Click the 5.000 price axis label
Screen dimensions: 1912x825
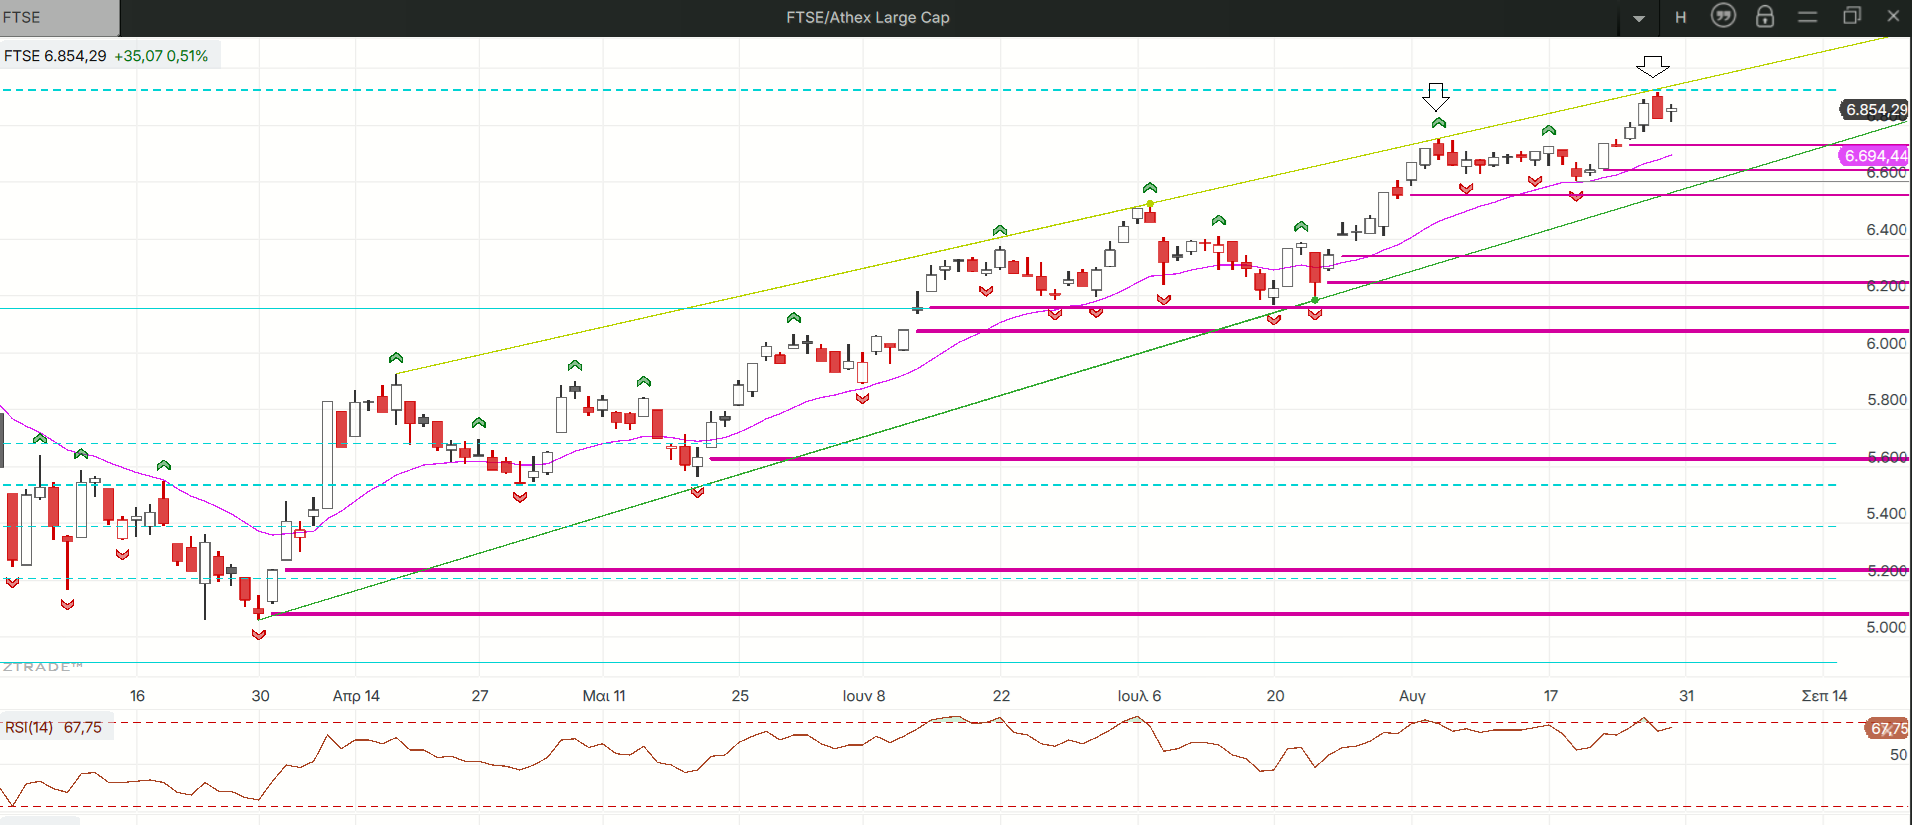1886,628
